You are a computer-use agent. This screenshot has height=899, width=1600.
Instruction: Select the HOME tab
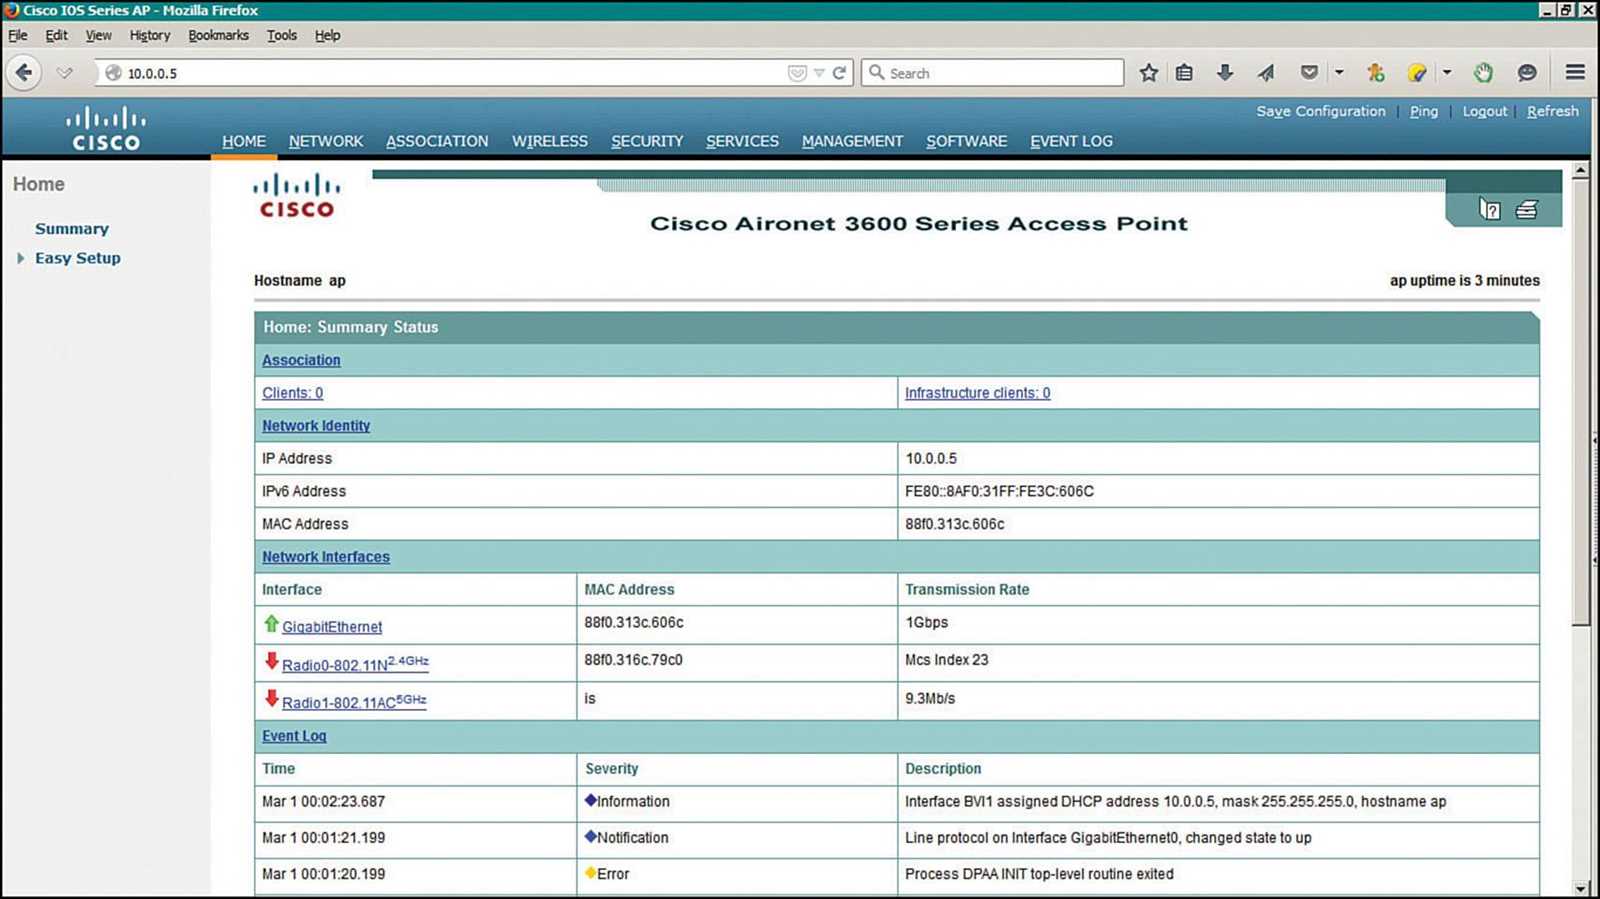point(244,141)
